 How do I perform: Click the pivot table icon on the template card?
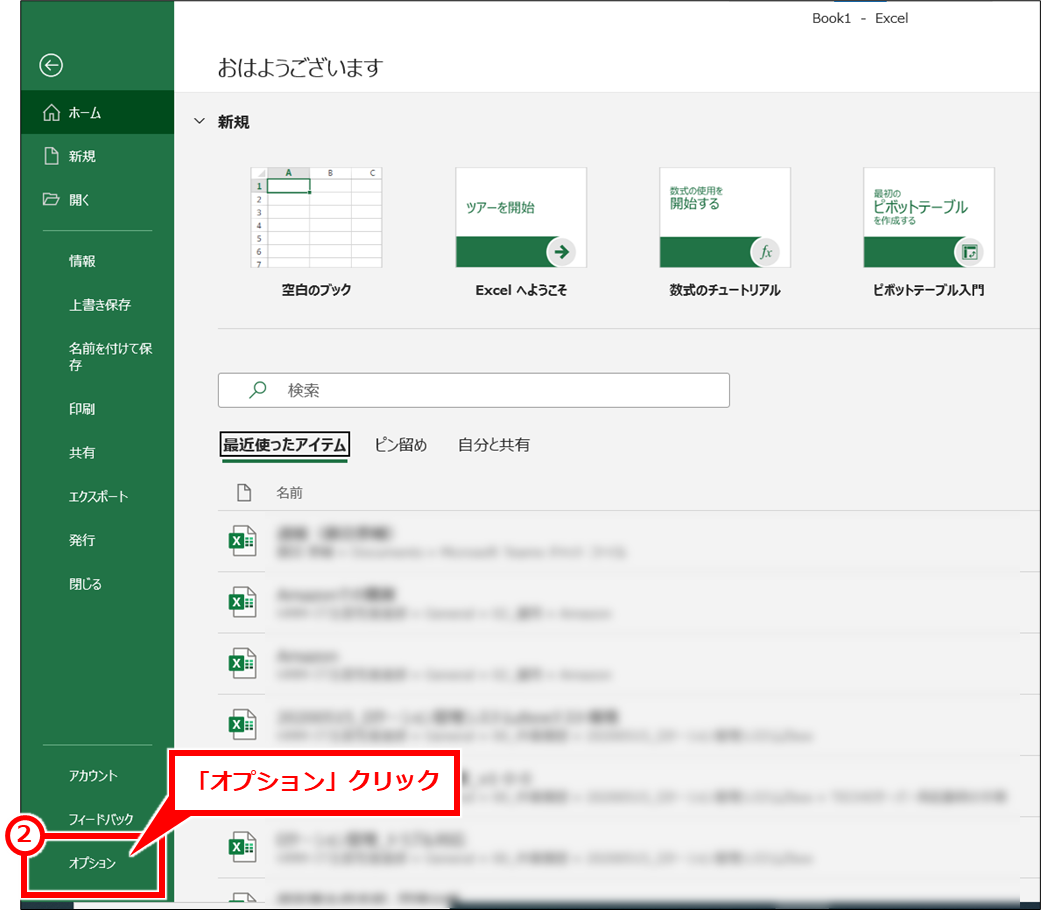(969, 252)
